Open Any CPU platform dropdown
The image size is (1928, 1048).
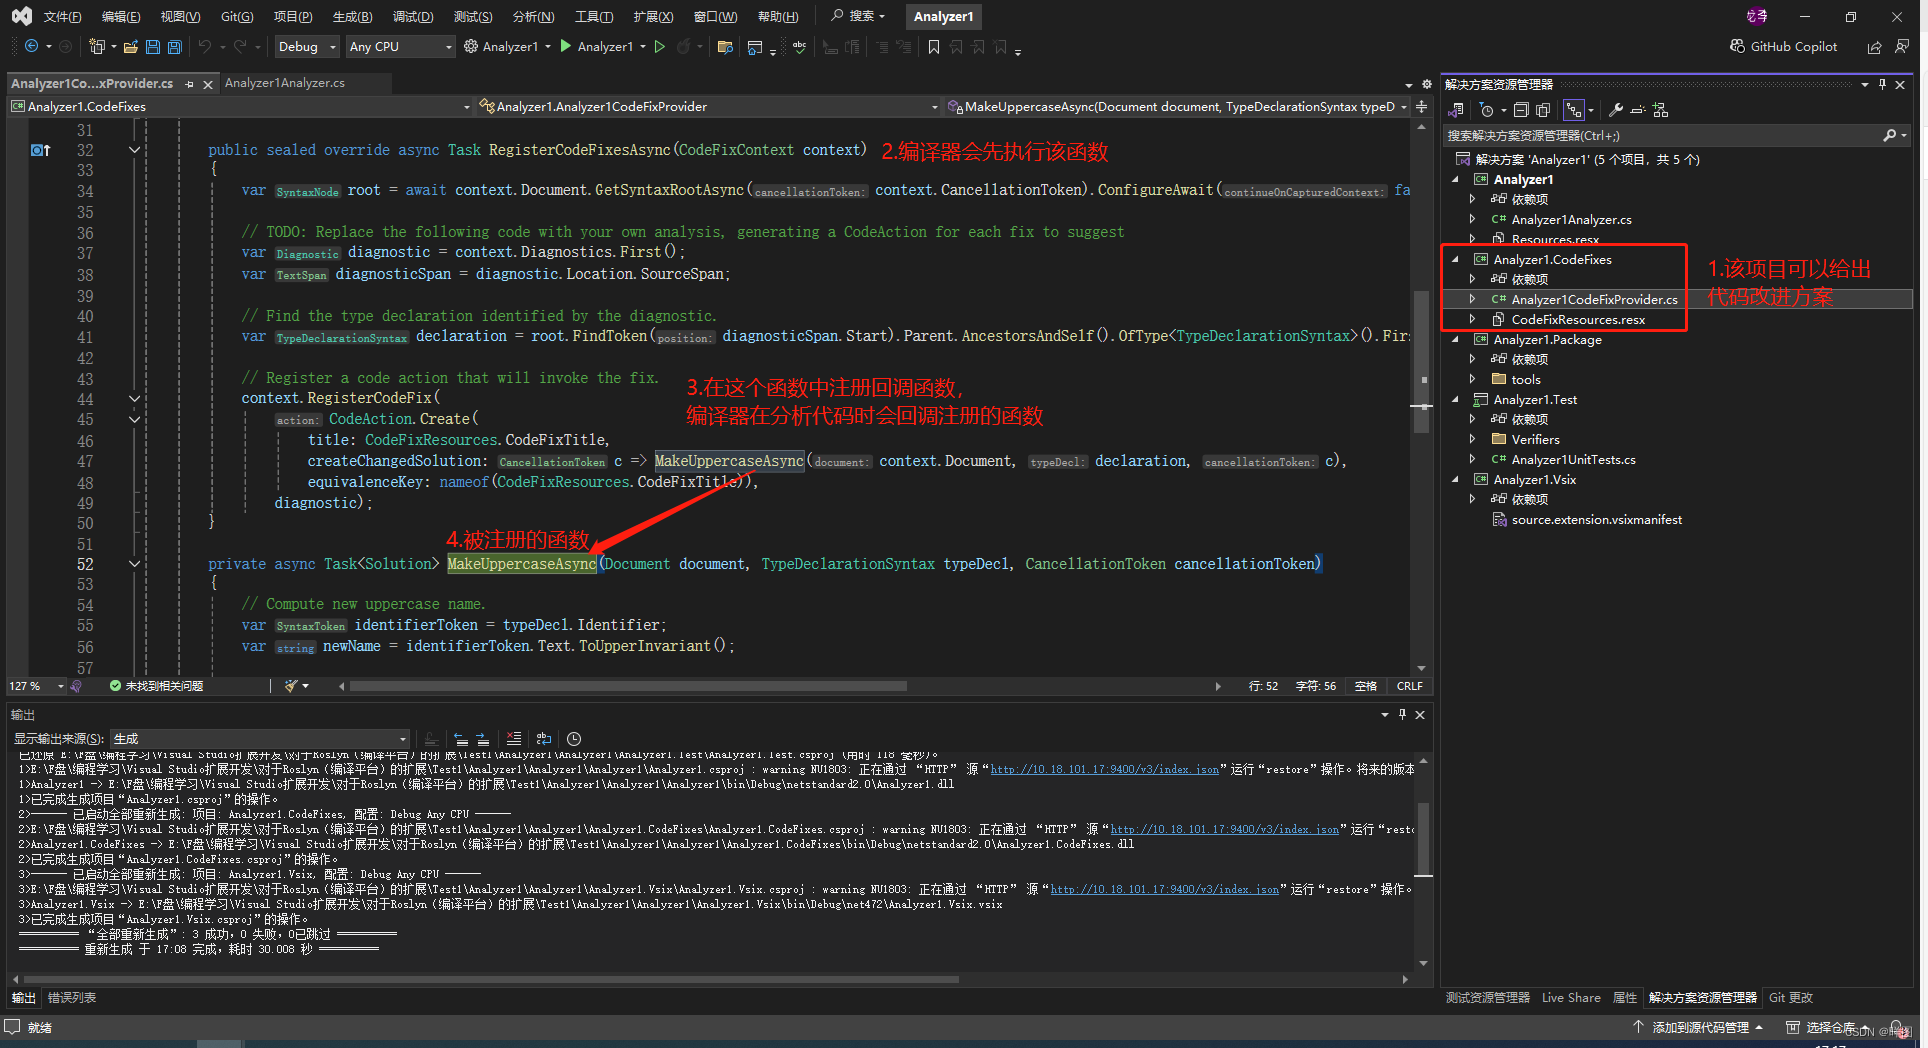pyautogui.click(x=400, y=47)
